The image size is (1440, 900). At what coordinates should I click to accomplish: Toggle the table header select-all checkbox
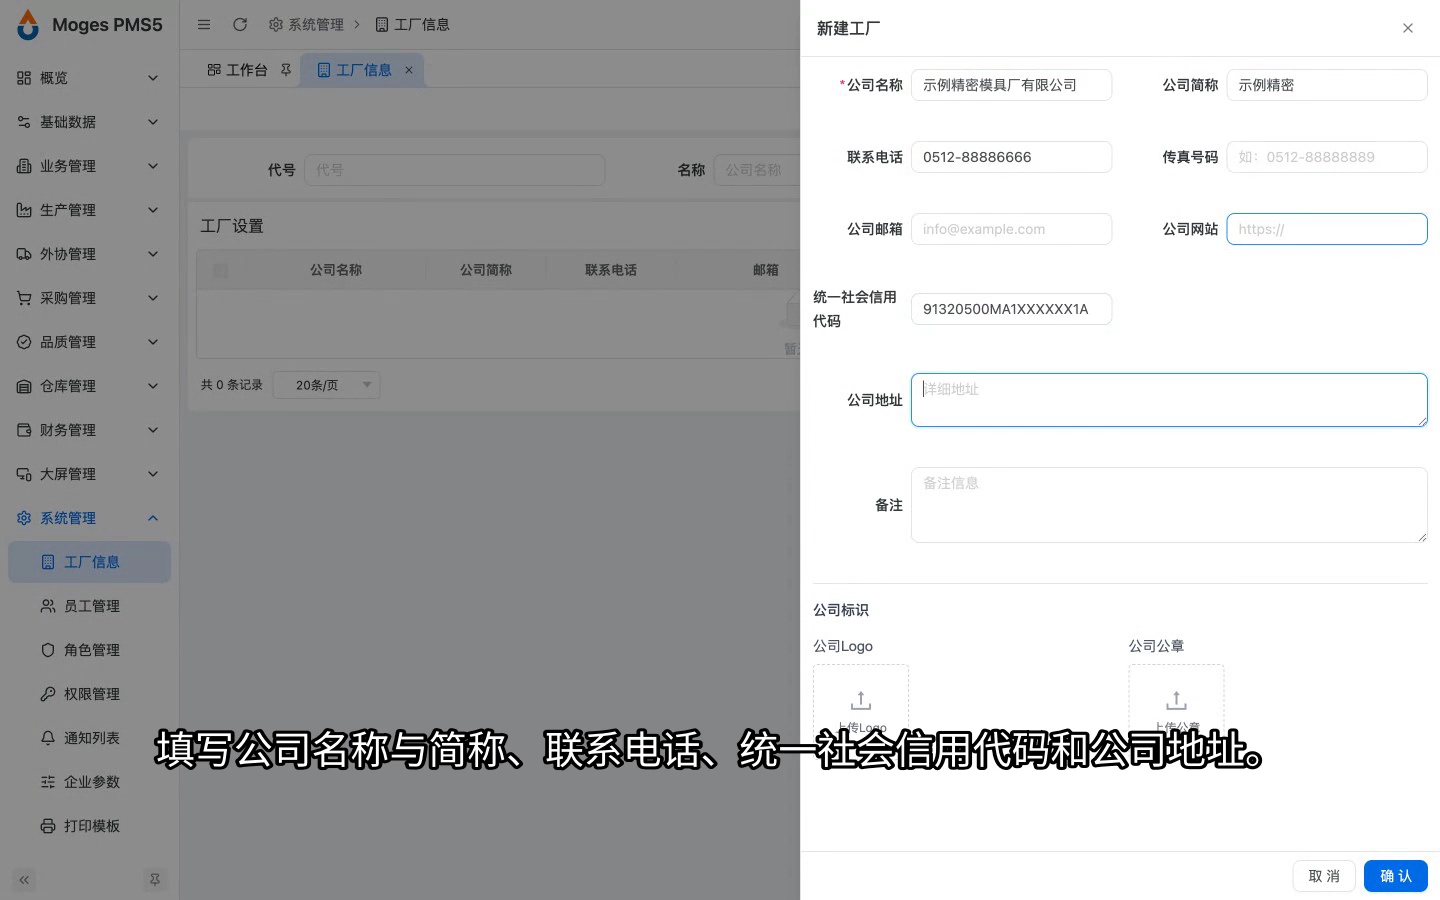click(x=221, y=270)
